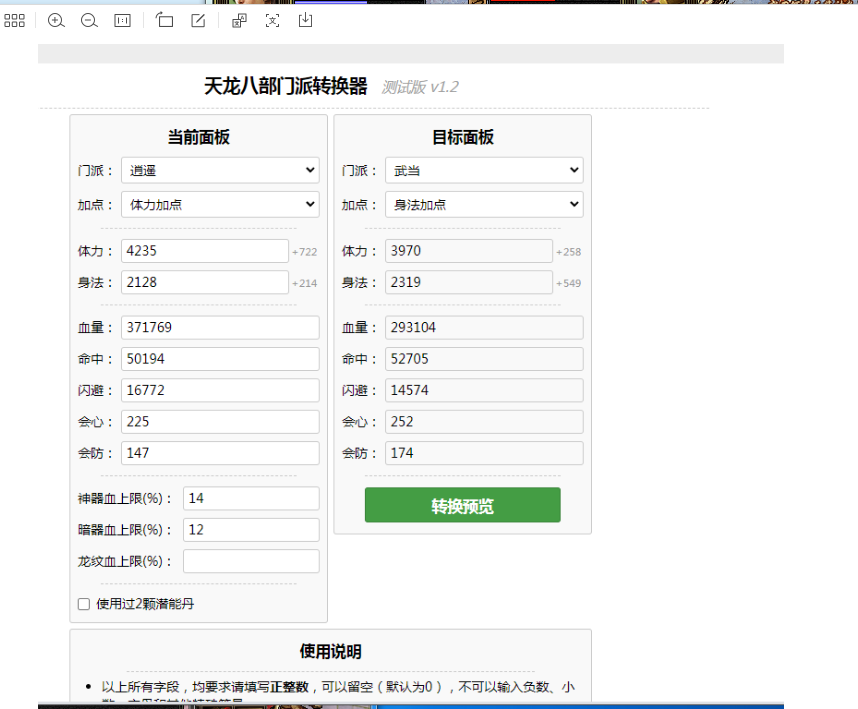Open the edit pencil icon in toolbar

[x=198, y=21]
